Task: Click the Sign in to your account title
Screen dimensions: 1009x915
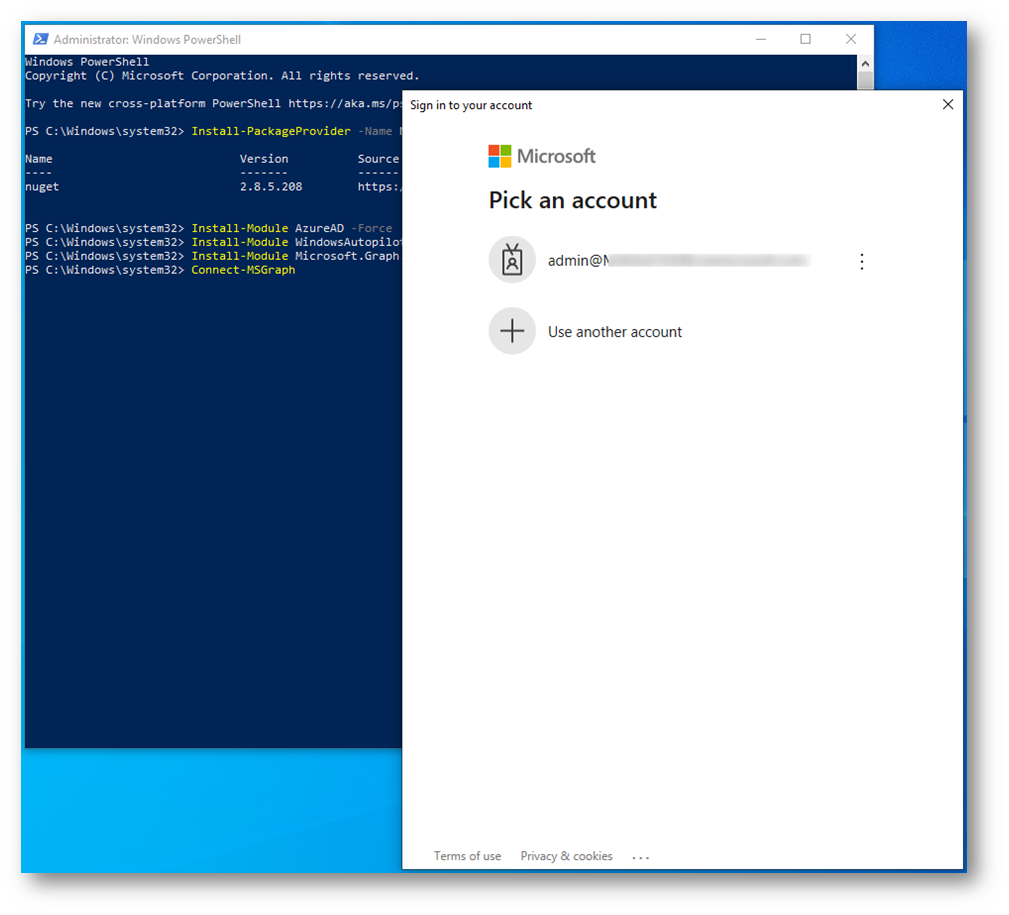Action: click(471, 105)
